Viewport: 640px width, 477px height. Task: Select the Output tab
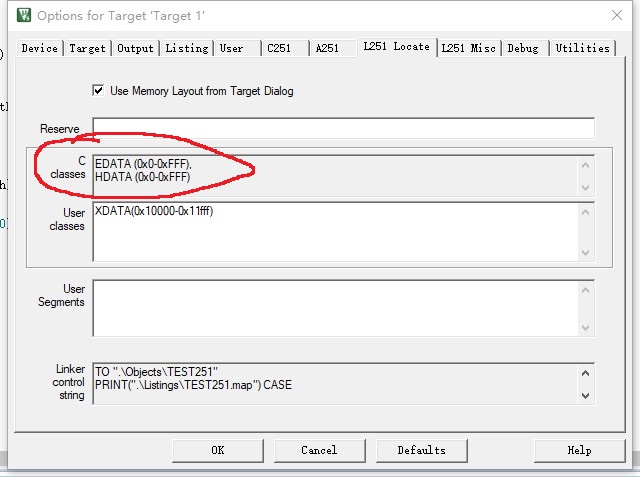[x=136, y=48]
